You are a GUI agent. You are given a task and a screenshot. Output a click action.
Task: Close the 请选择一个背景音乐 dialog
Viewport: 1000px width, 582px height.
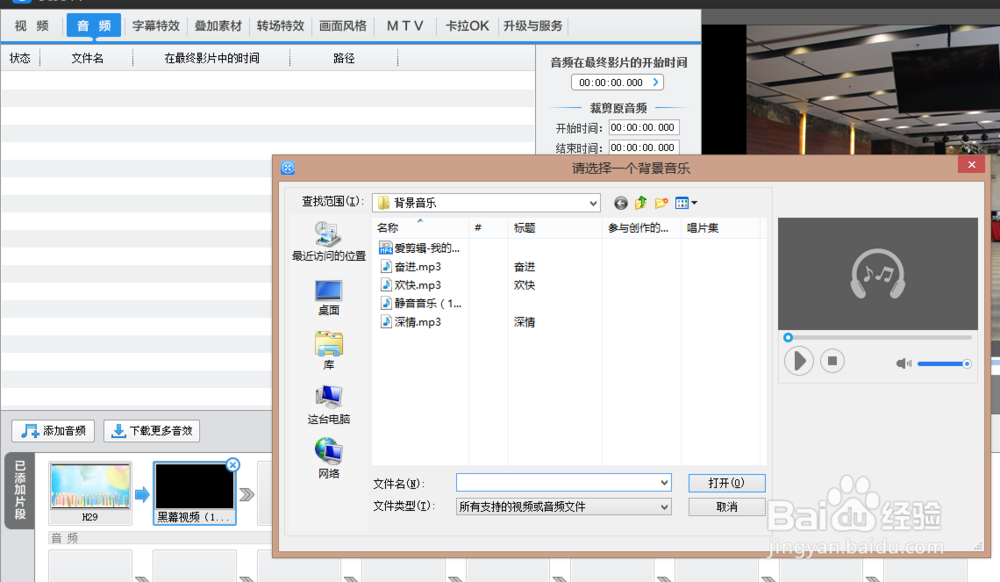point(971,165)
